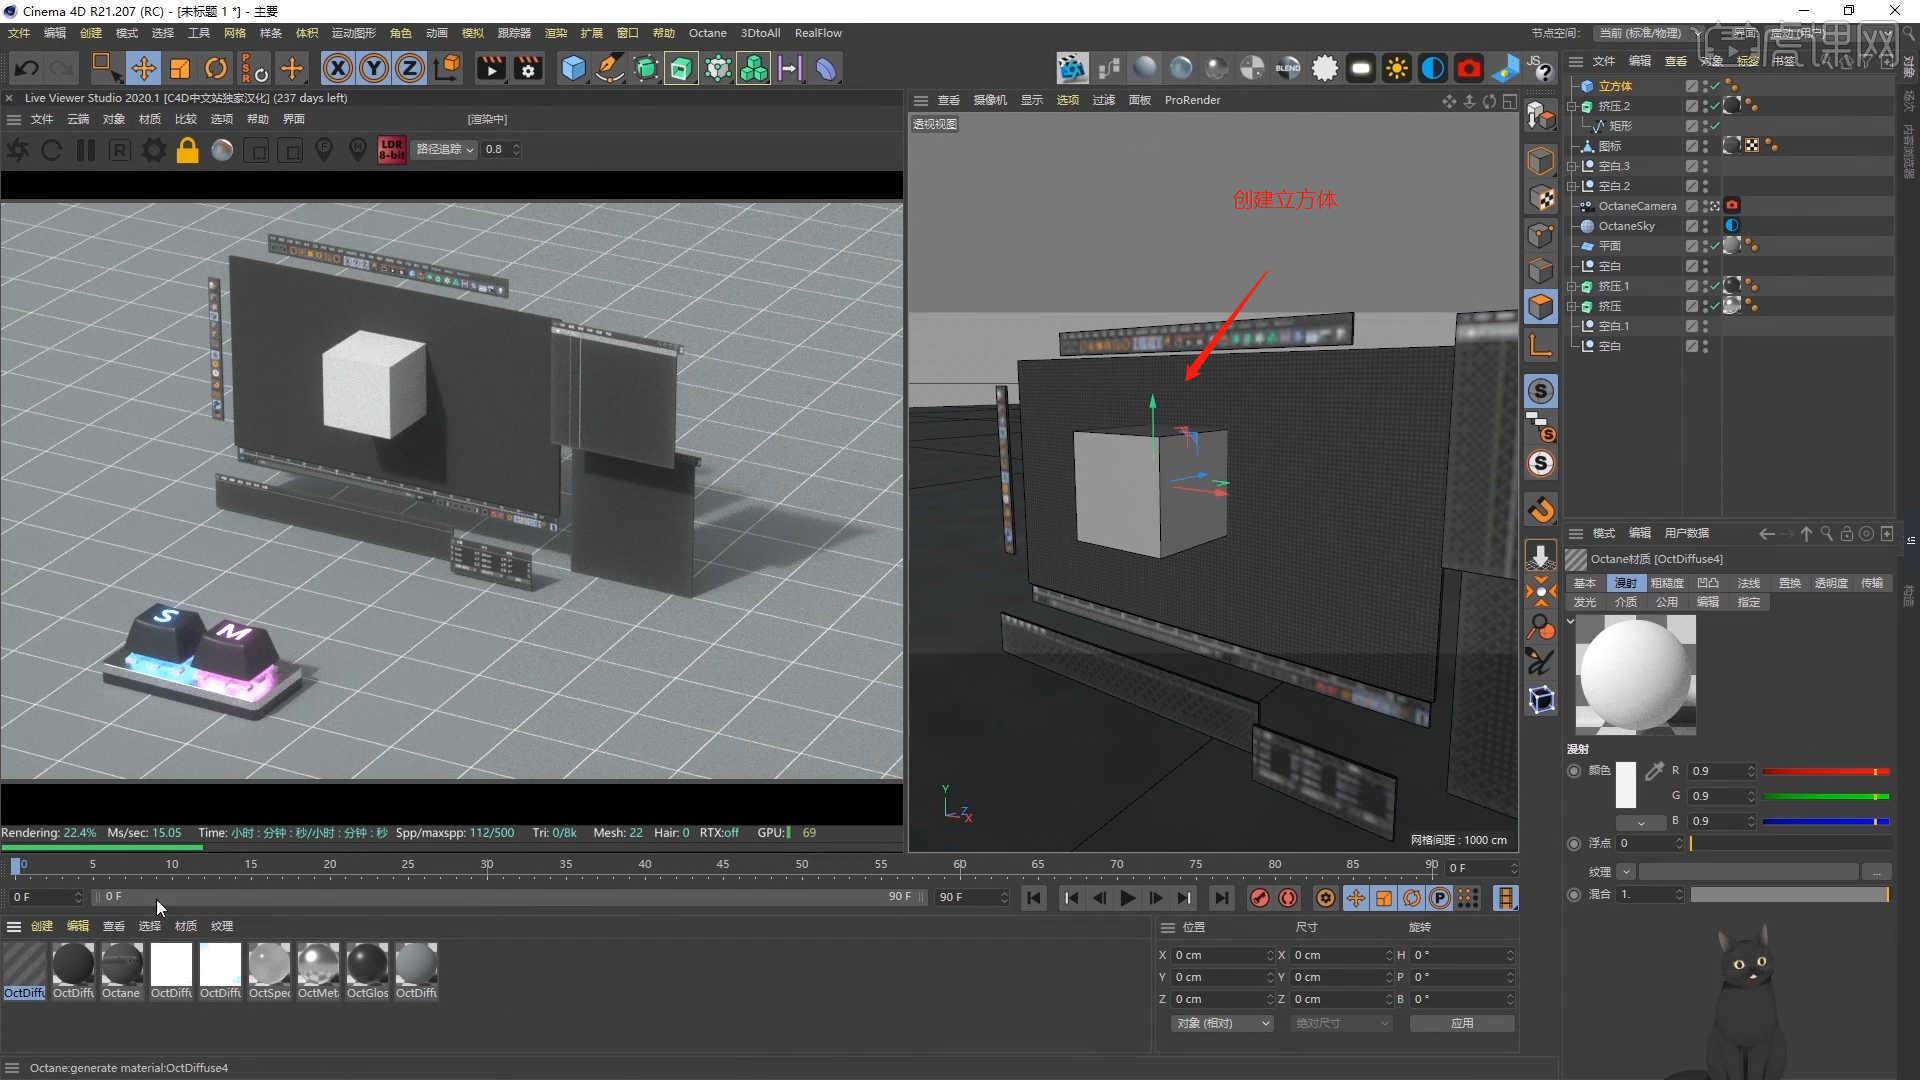Click the Polygons mode orange cube icon

click(1541, 306)
